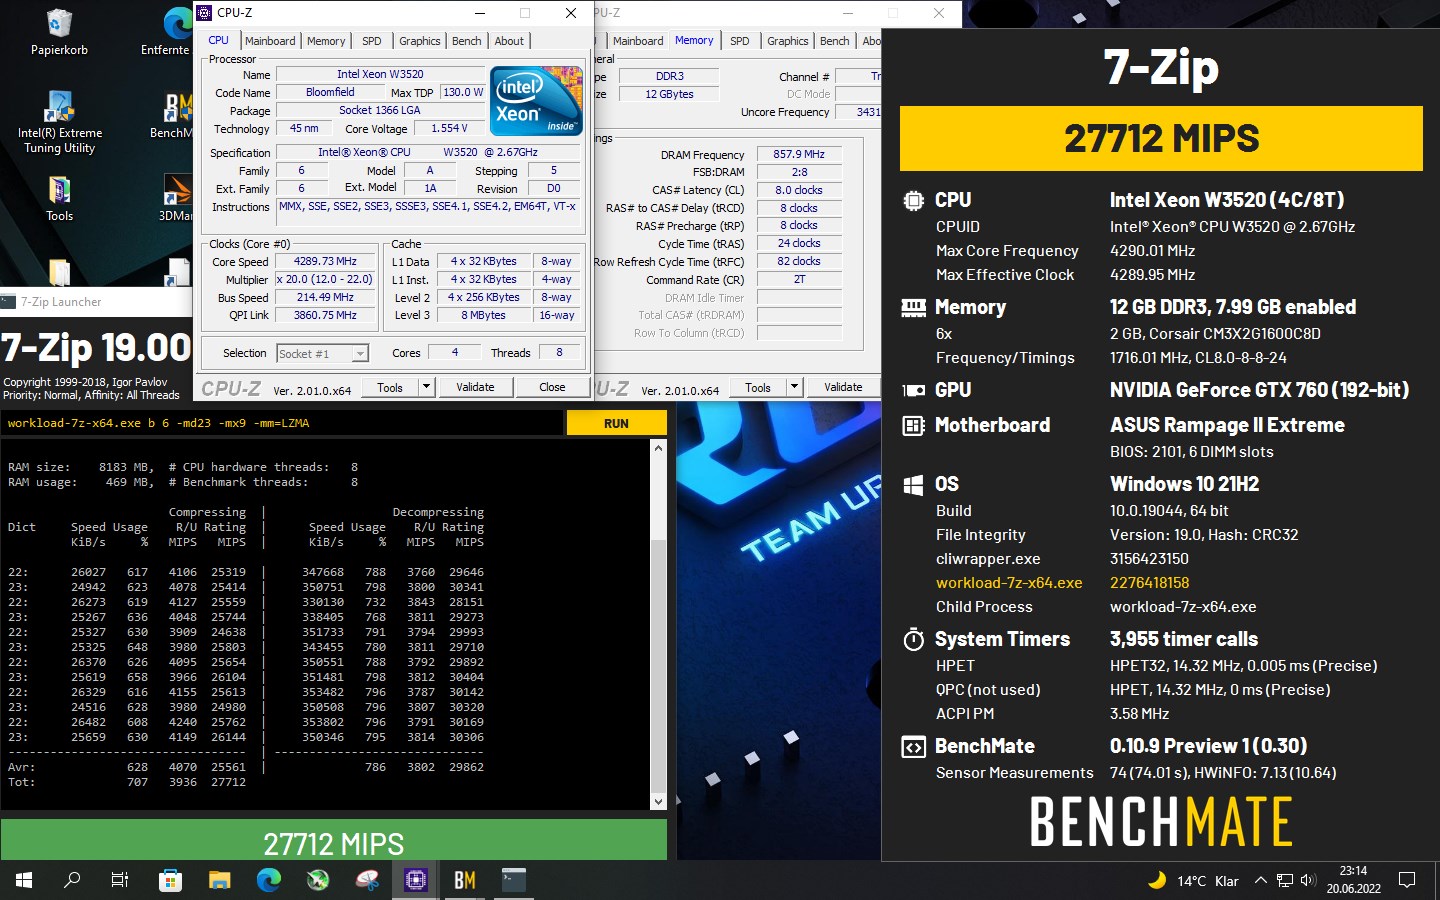This screenshot has width=1440, height=900.
Task: Open taskbar search magnifier
Action: pos(72,880)
